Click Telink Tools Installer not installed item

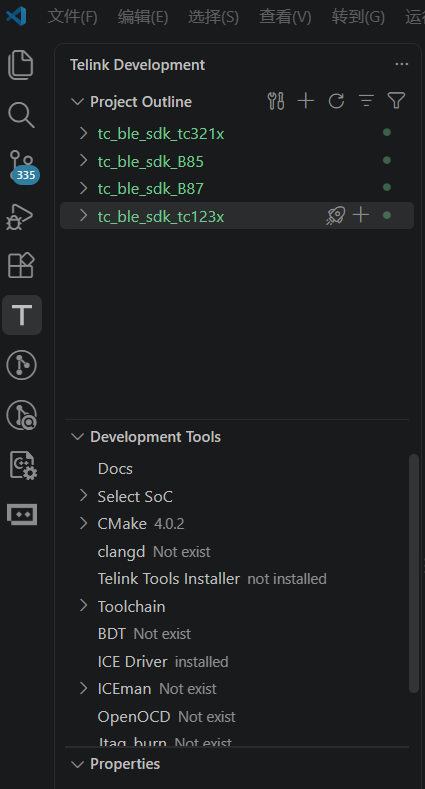(x=212, y=579)
